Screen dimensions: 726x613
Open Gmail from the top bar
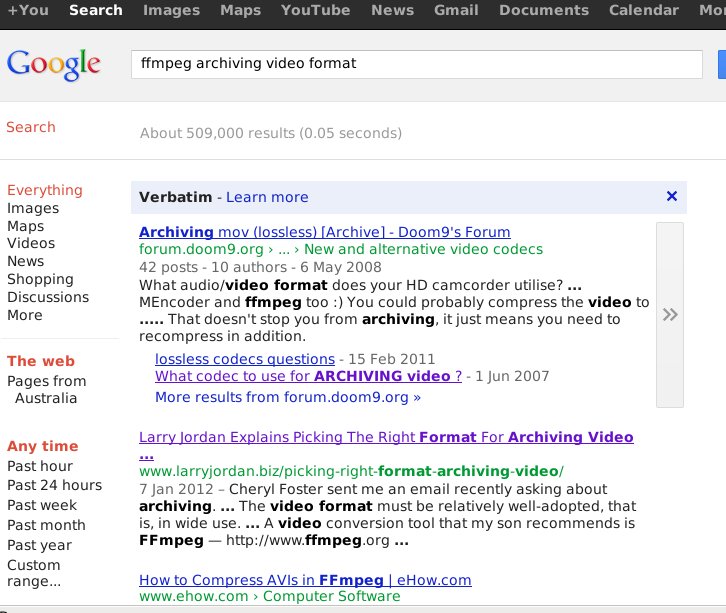pos(456,10)
